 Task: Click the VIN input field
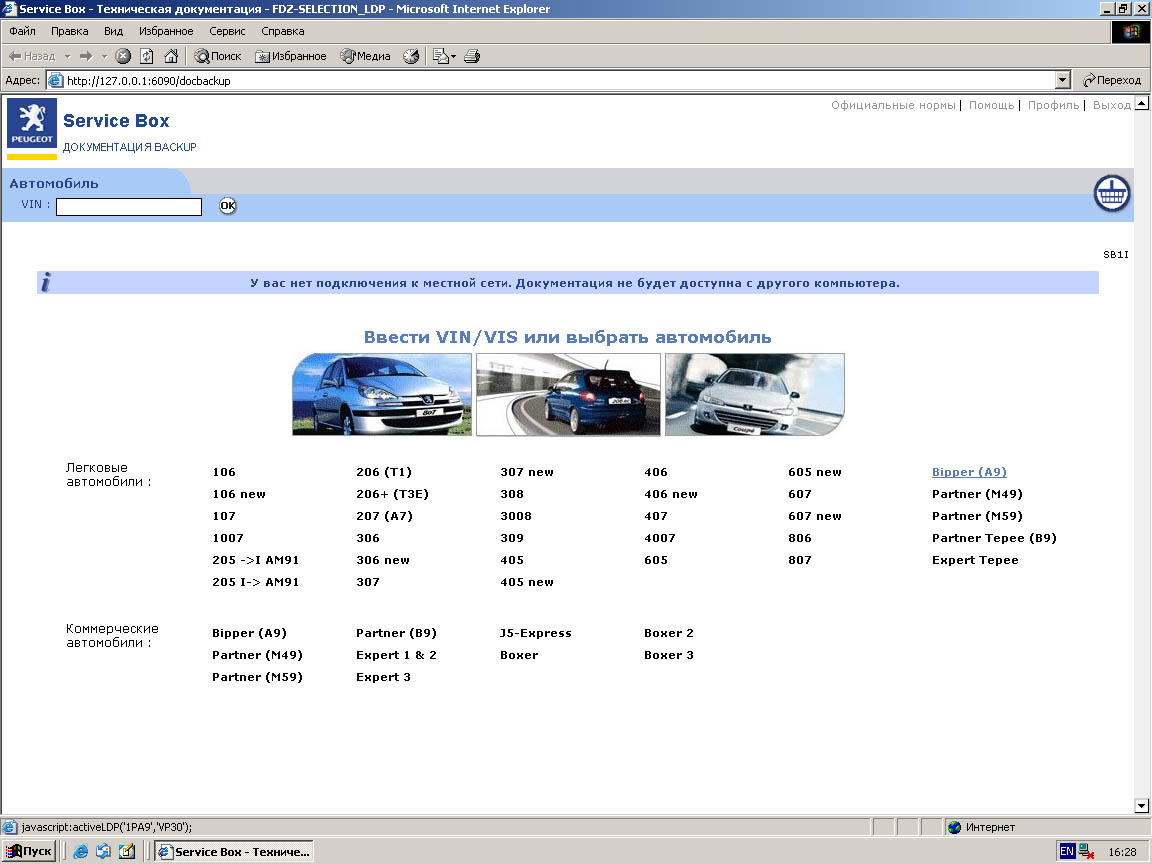129,207
